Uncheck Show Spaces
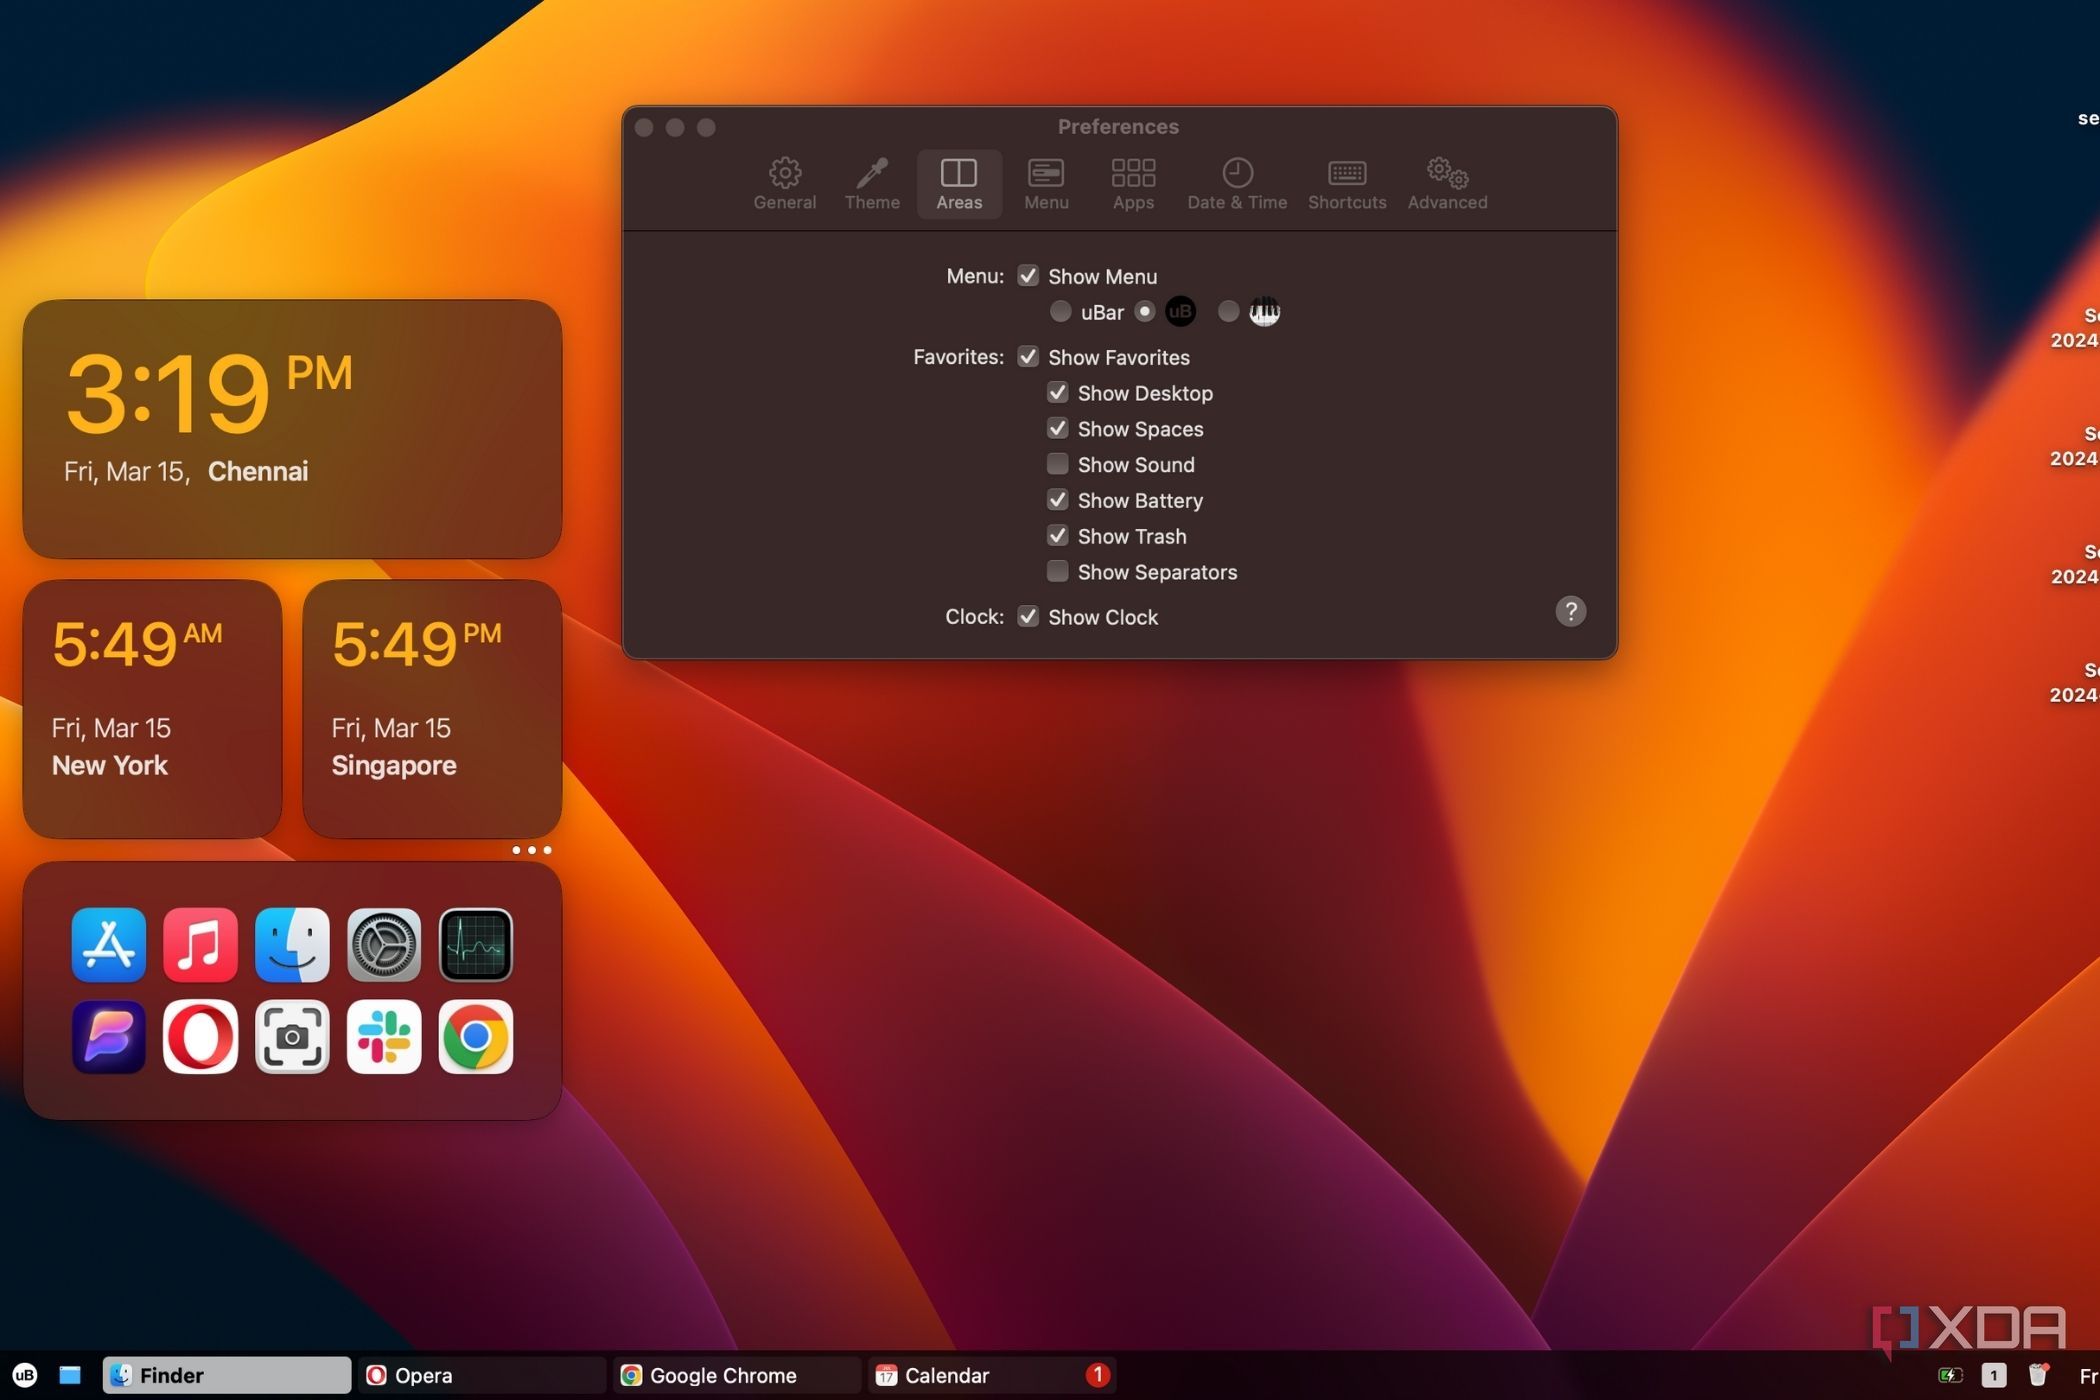Screen dimensions: 2100x1400 point(1057,429)
